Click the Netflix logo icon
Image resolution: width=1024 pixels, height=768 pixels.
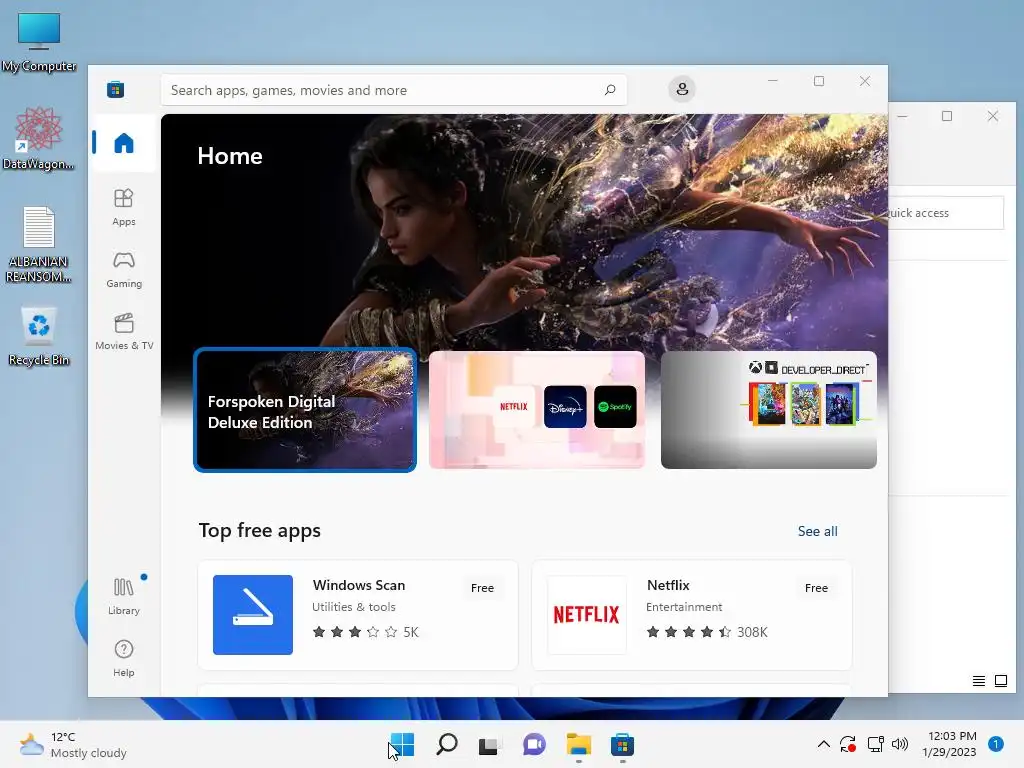pos(586,615)
